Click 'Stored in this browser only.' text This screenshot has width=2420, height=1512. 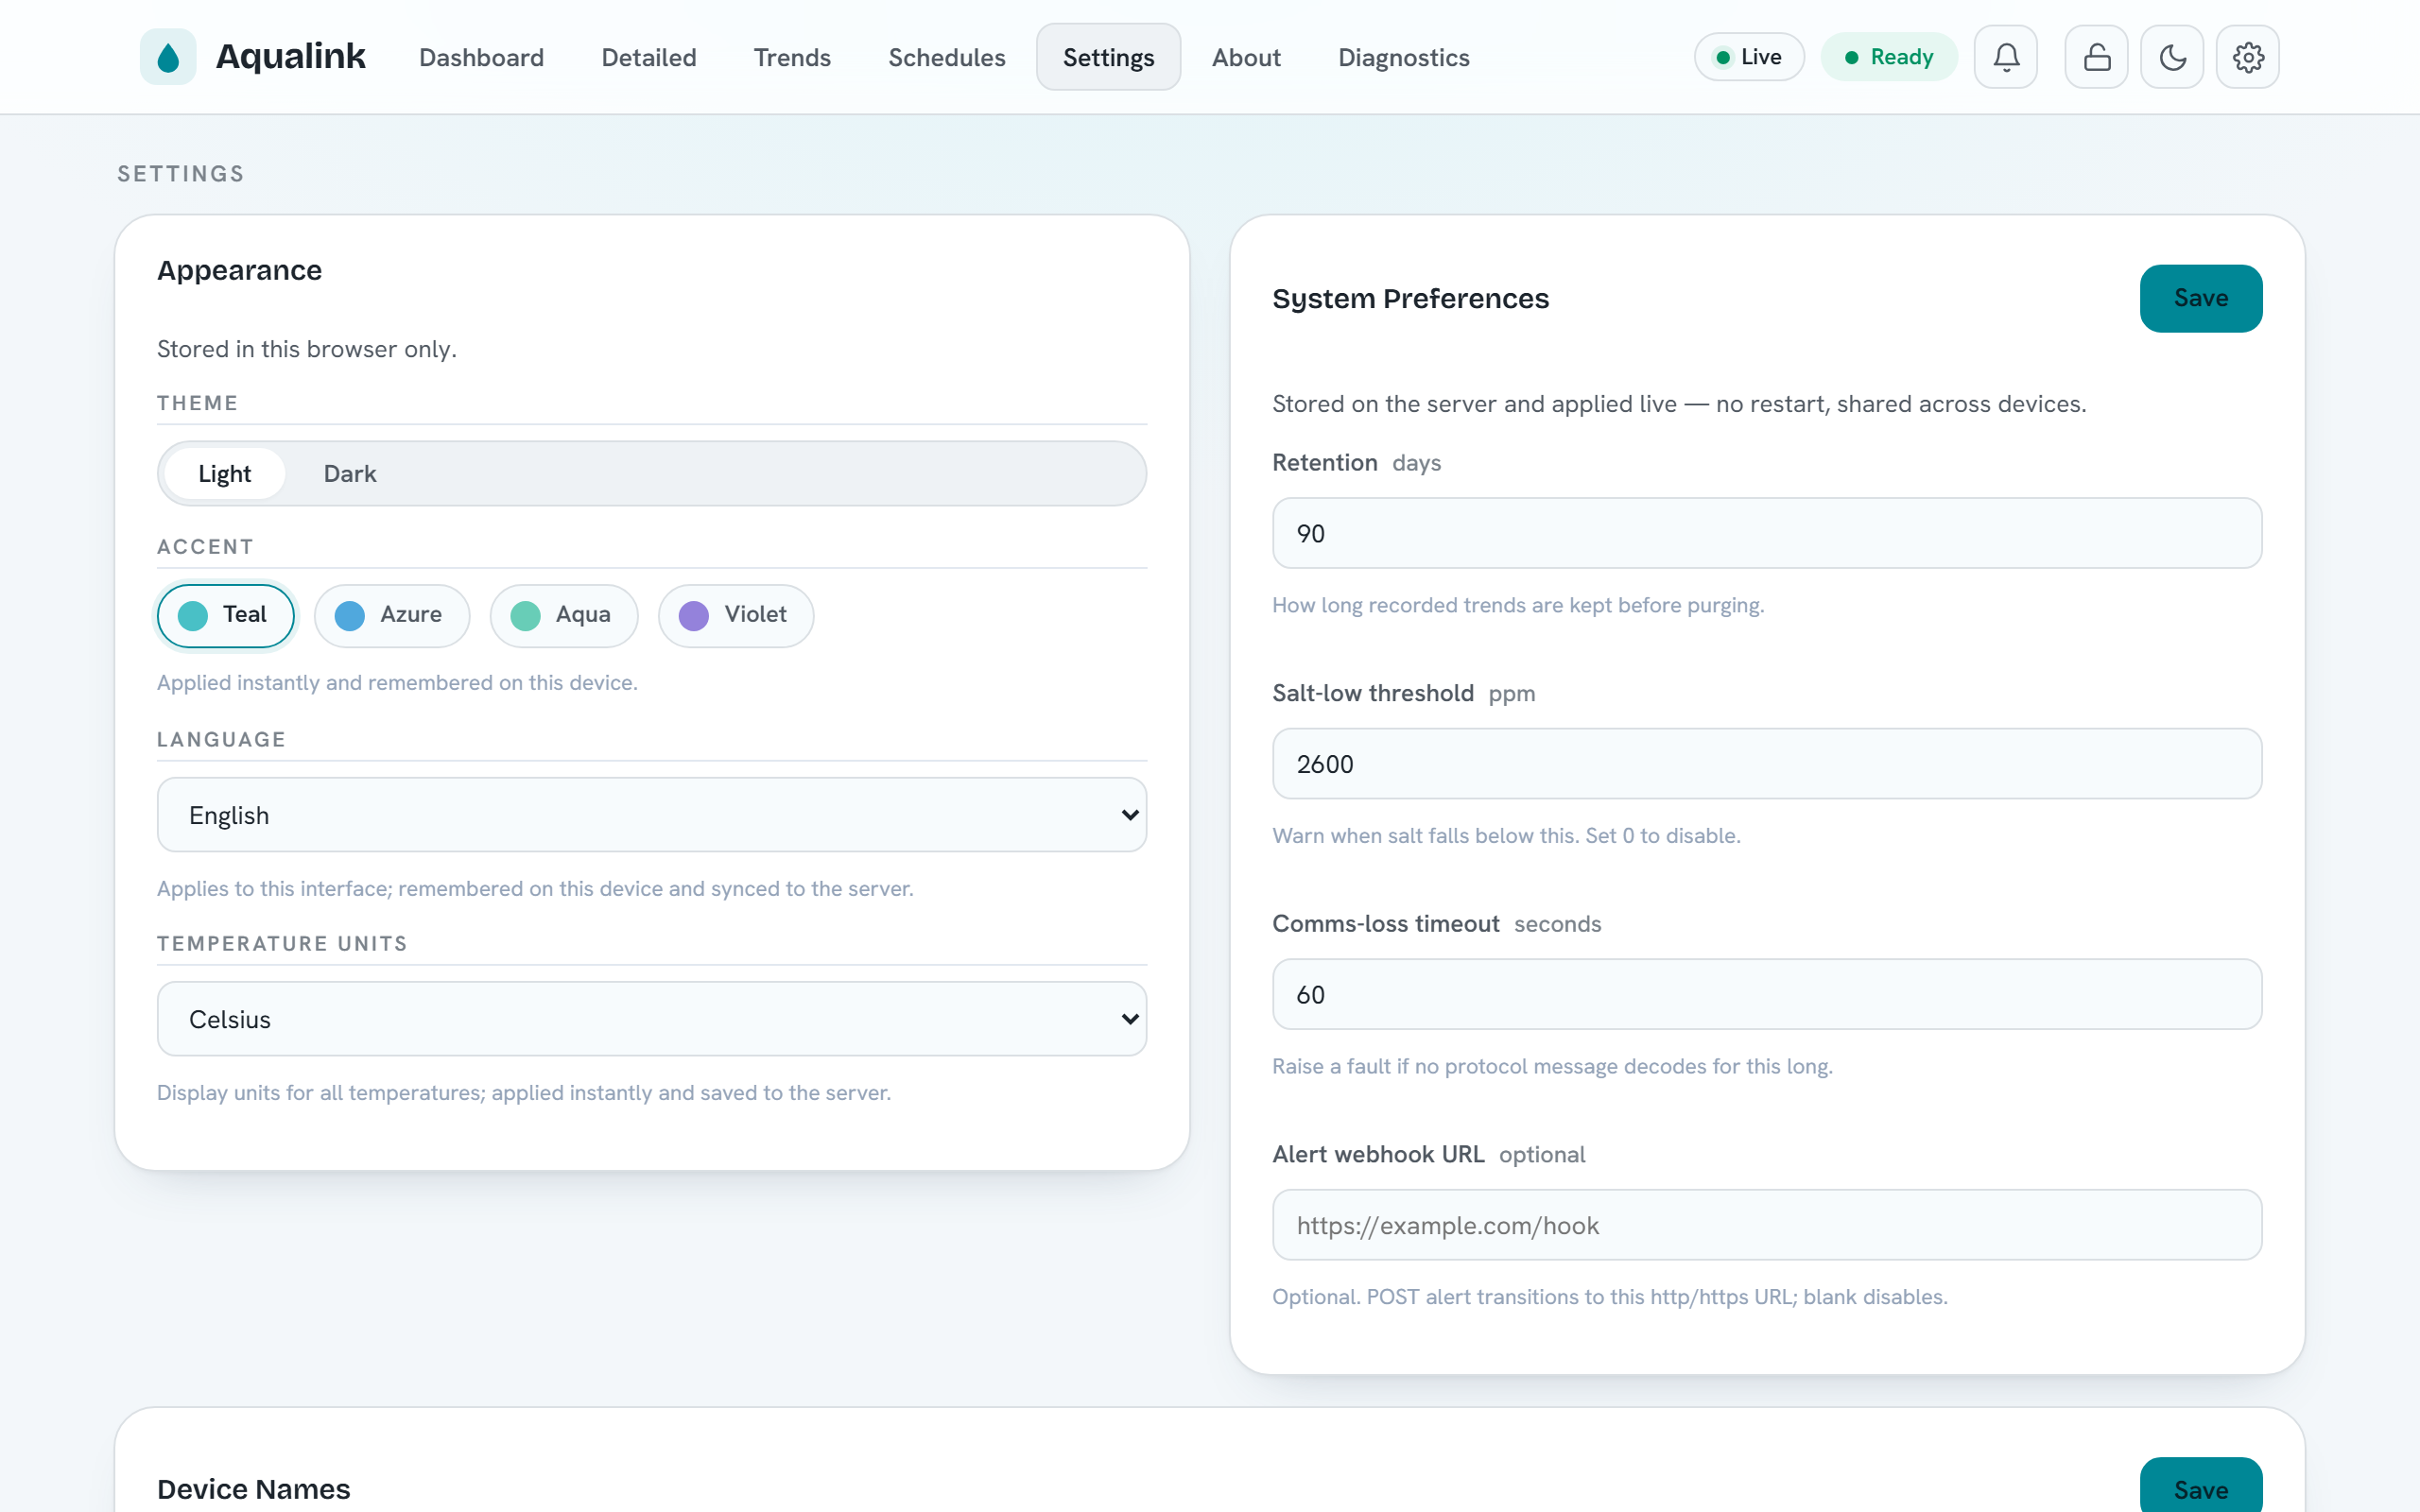pos(307,349)
